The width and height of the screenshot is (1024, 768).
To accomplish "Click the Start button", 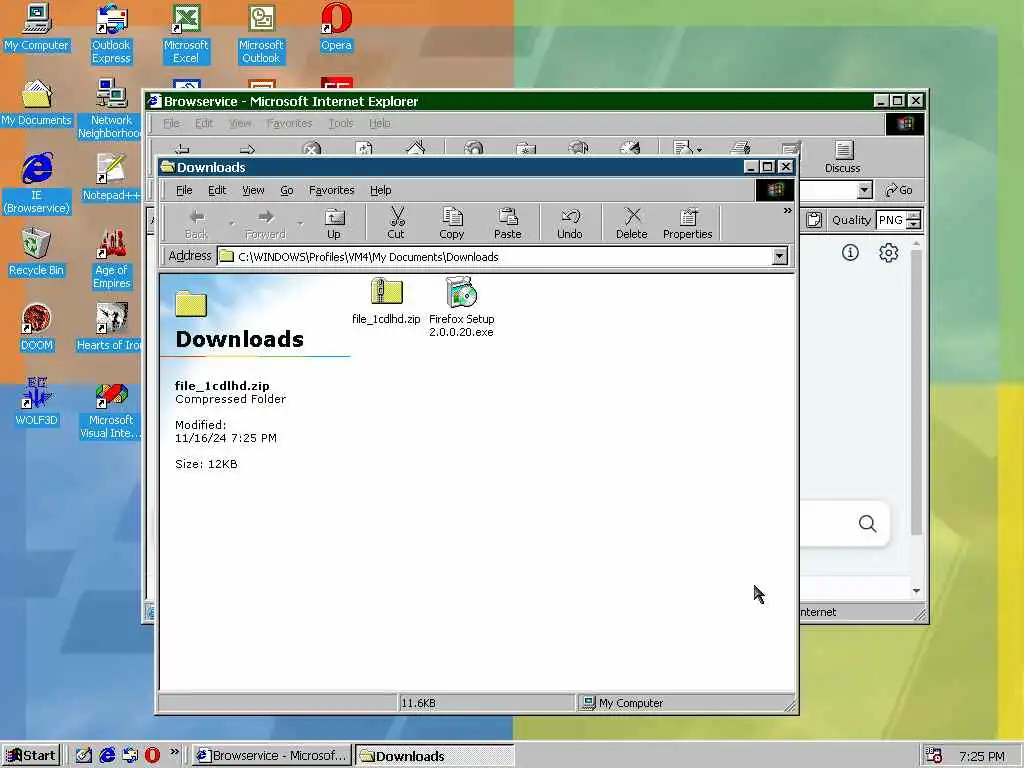I will pyautogui.click(x=31, y=755).
